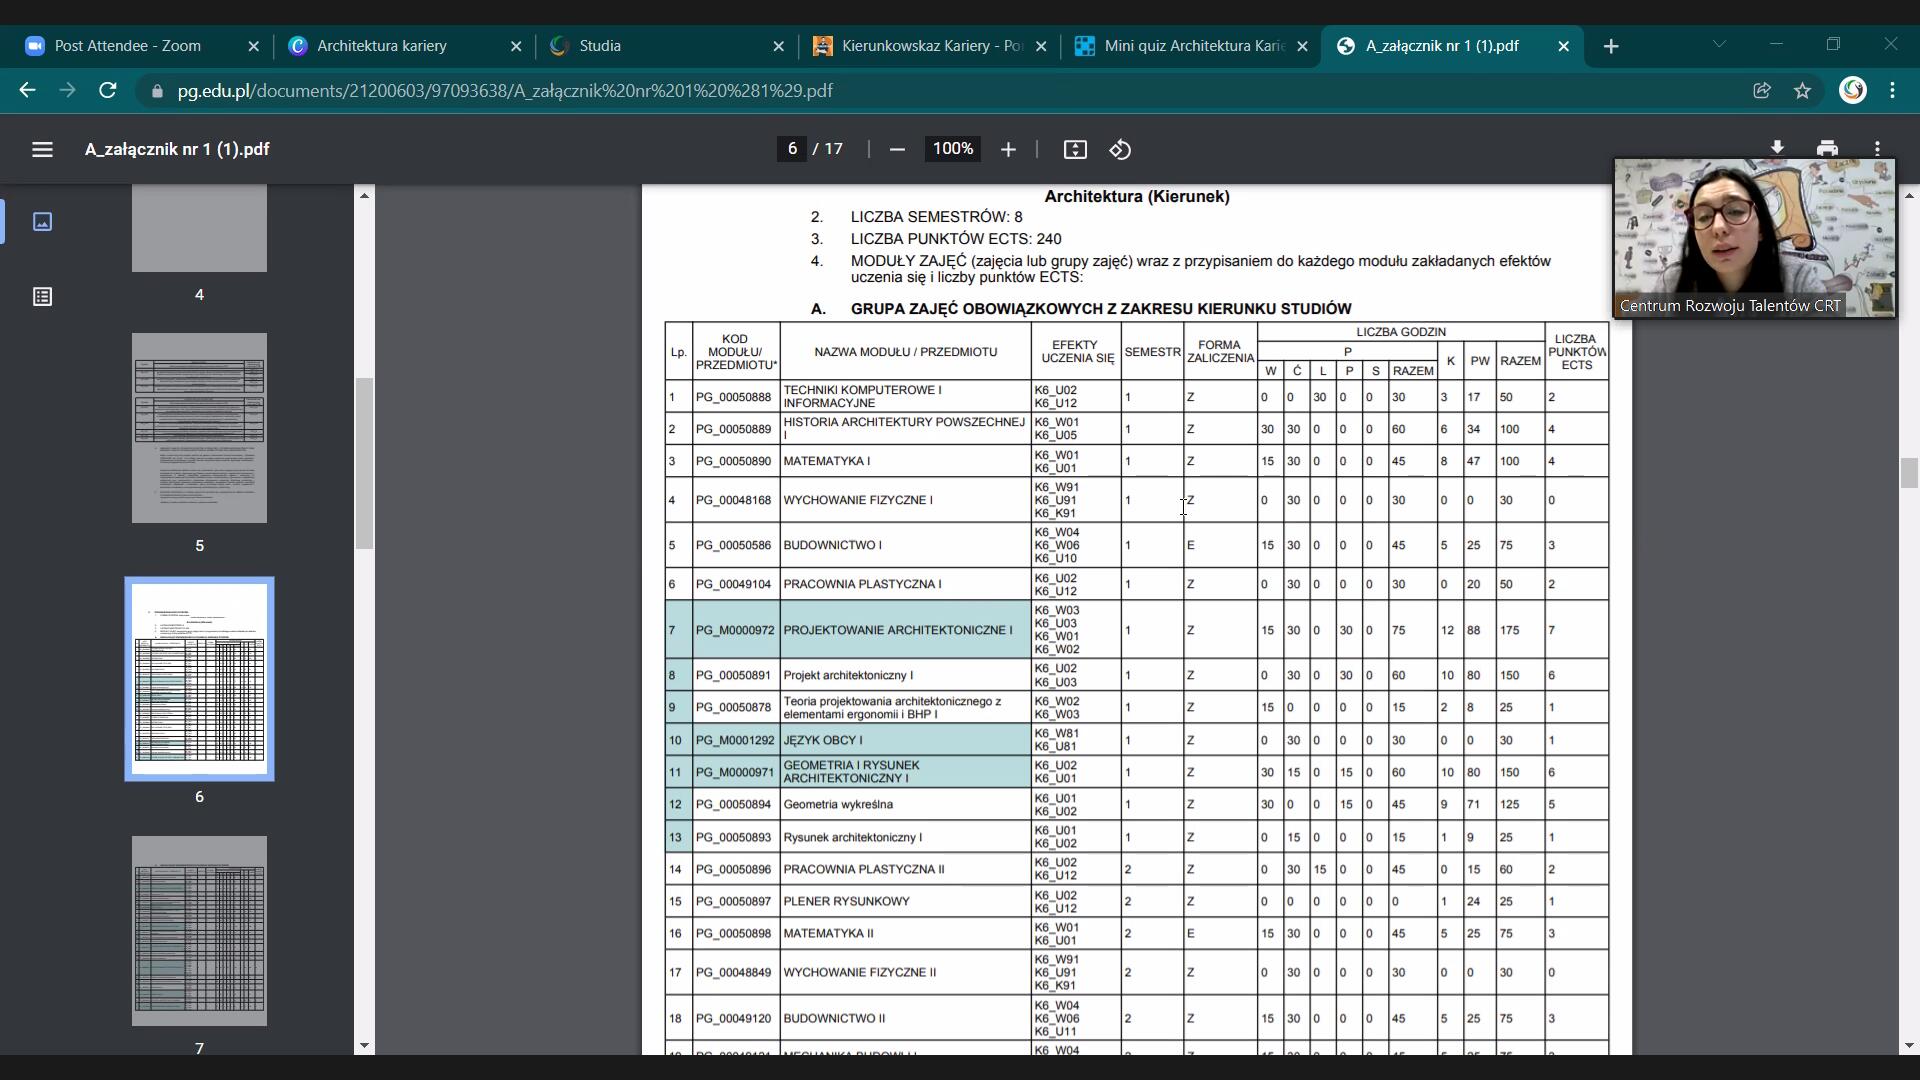
Task: Click the zoom in plus icon
Action: coord(1008,149)
